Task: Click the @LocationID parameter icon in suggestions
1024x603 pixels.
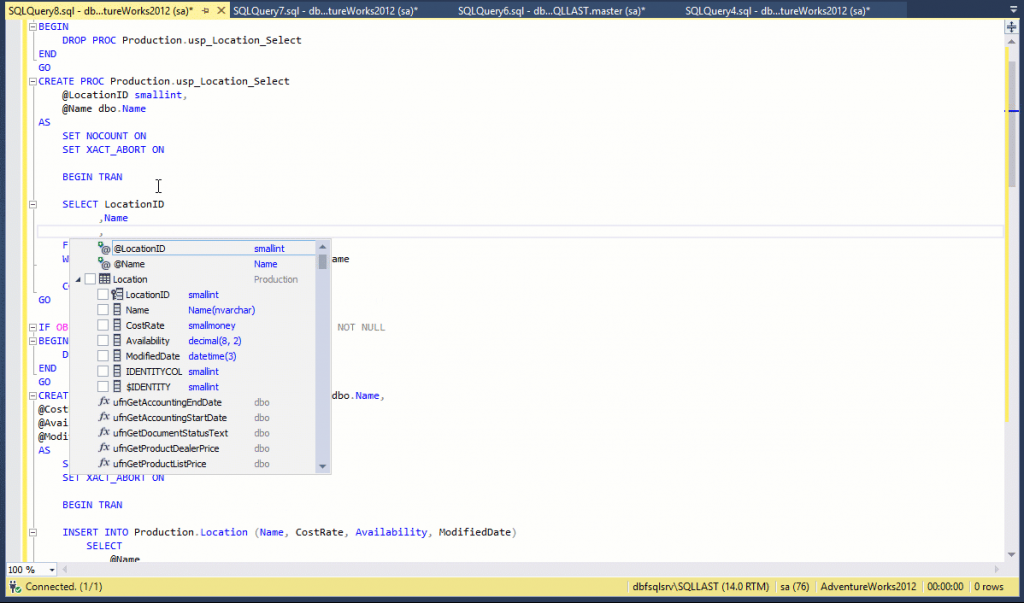Action: (x=104, y=248)
